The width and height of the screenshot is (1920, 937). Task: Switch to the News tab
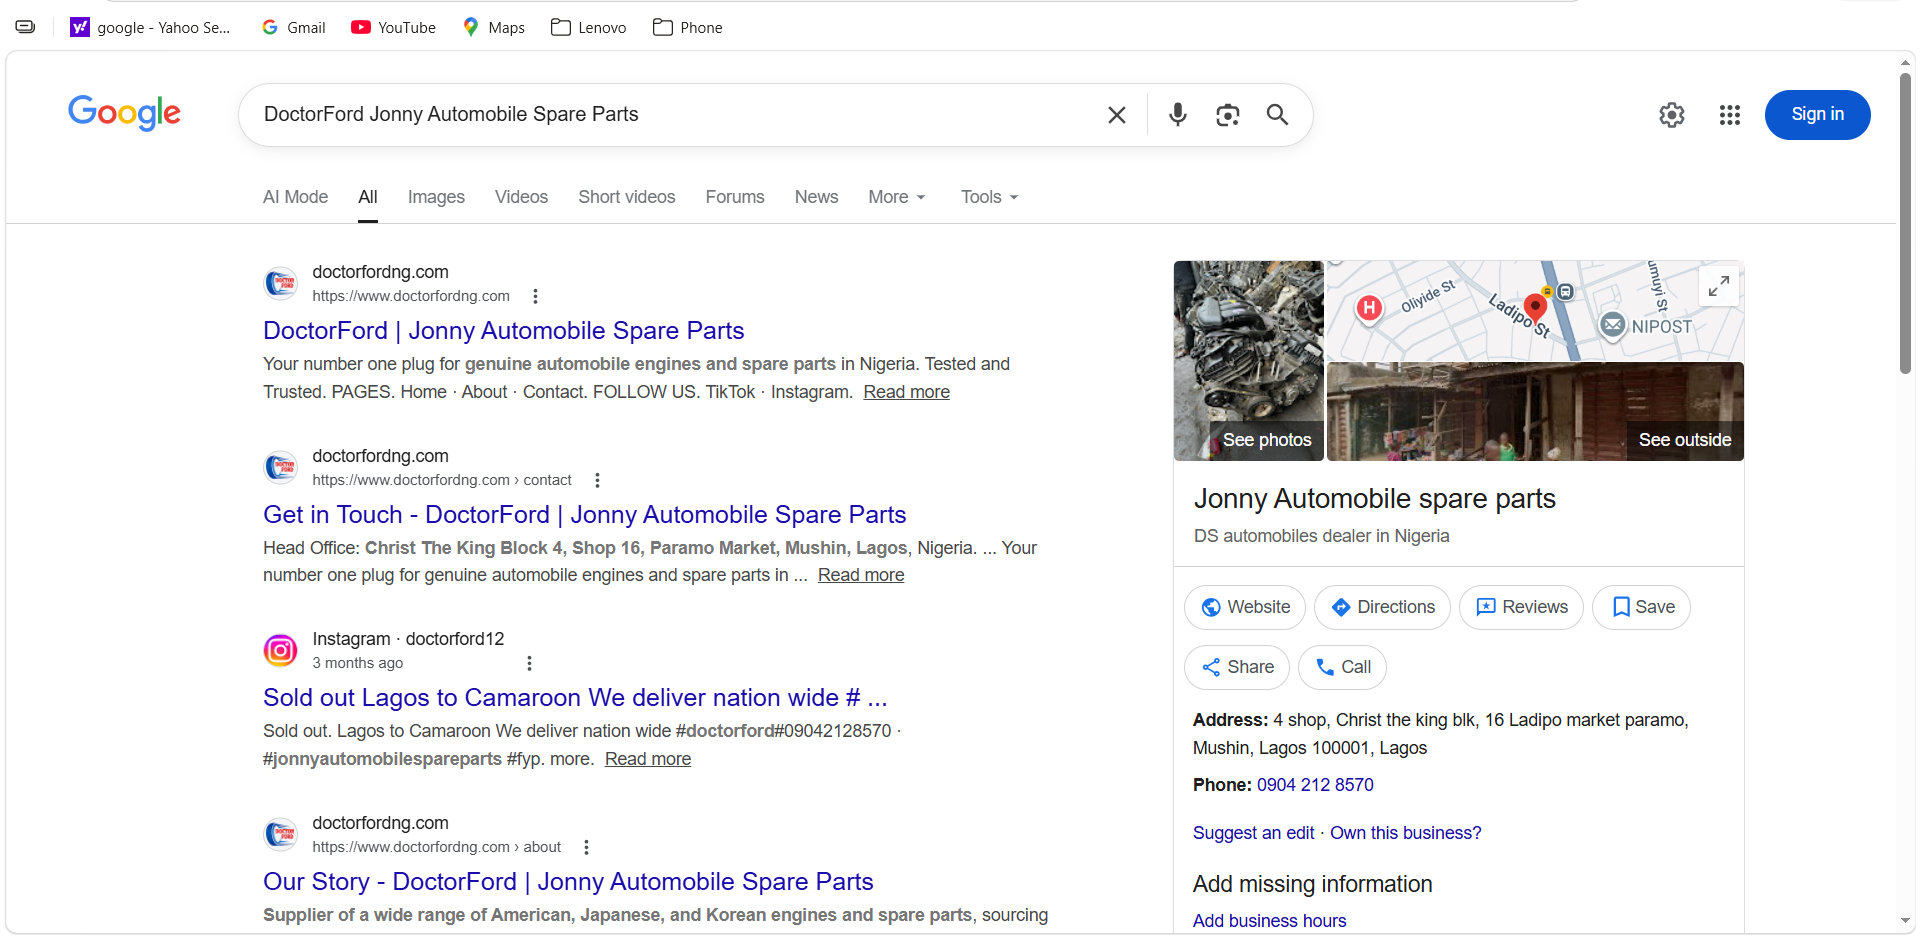click(816, 197)
